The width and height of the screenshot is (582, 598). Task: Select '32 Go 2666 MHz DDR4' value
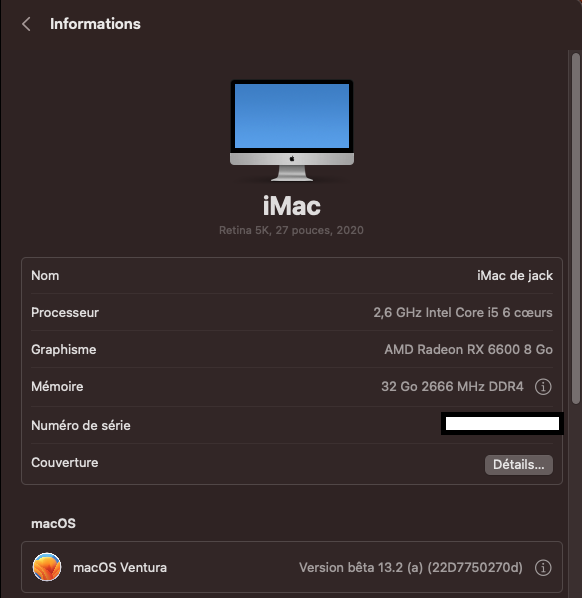(x=452, y=387)
